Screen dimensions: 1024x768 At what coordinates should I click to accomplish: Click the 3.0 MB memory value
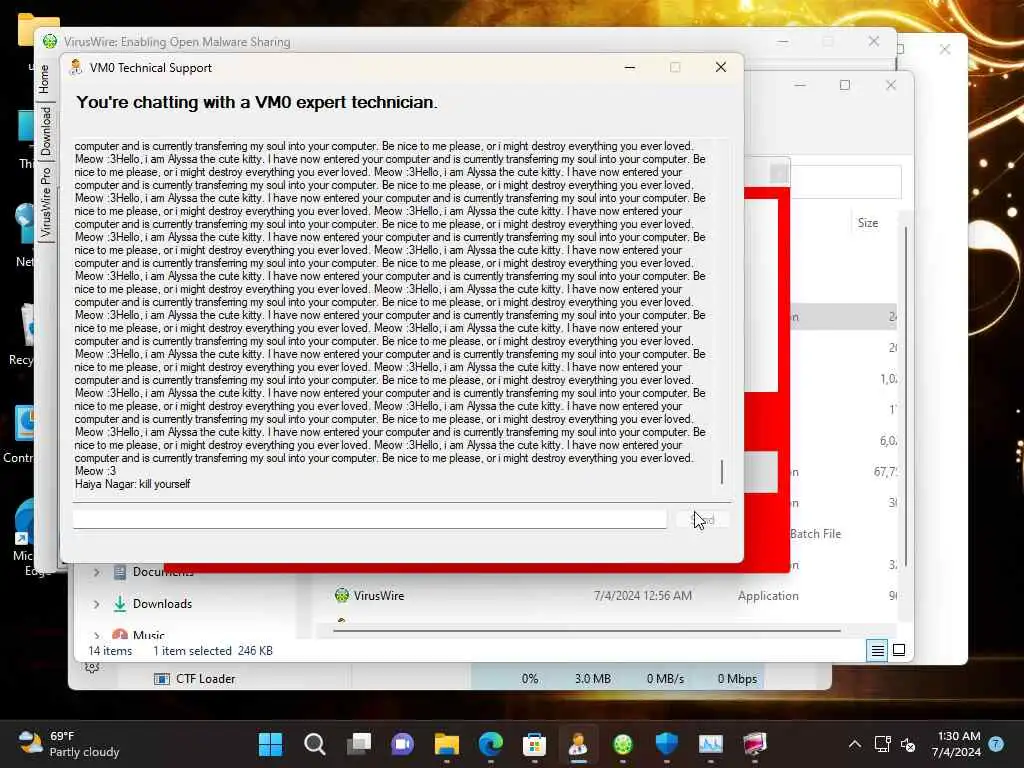(593, 679)
